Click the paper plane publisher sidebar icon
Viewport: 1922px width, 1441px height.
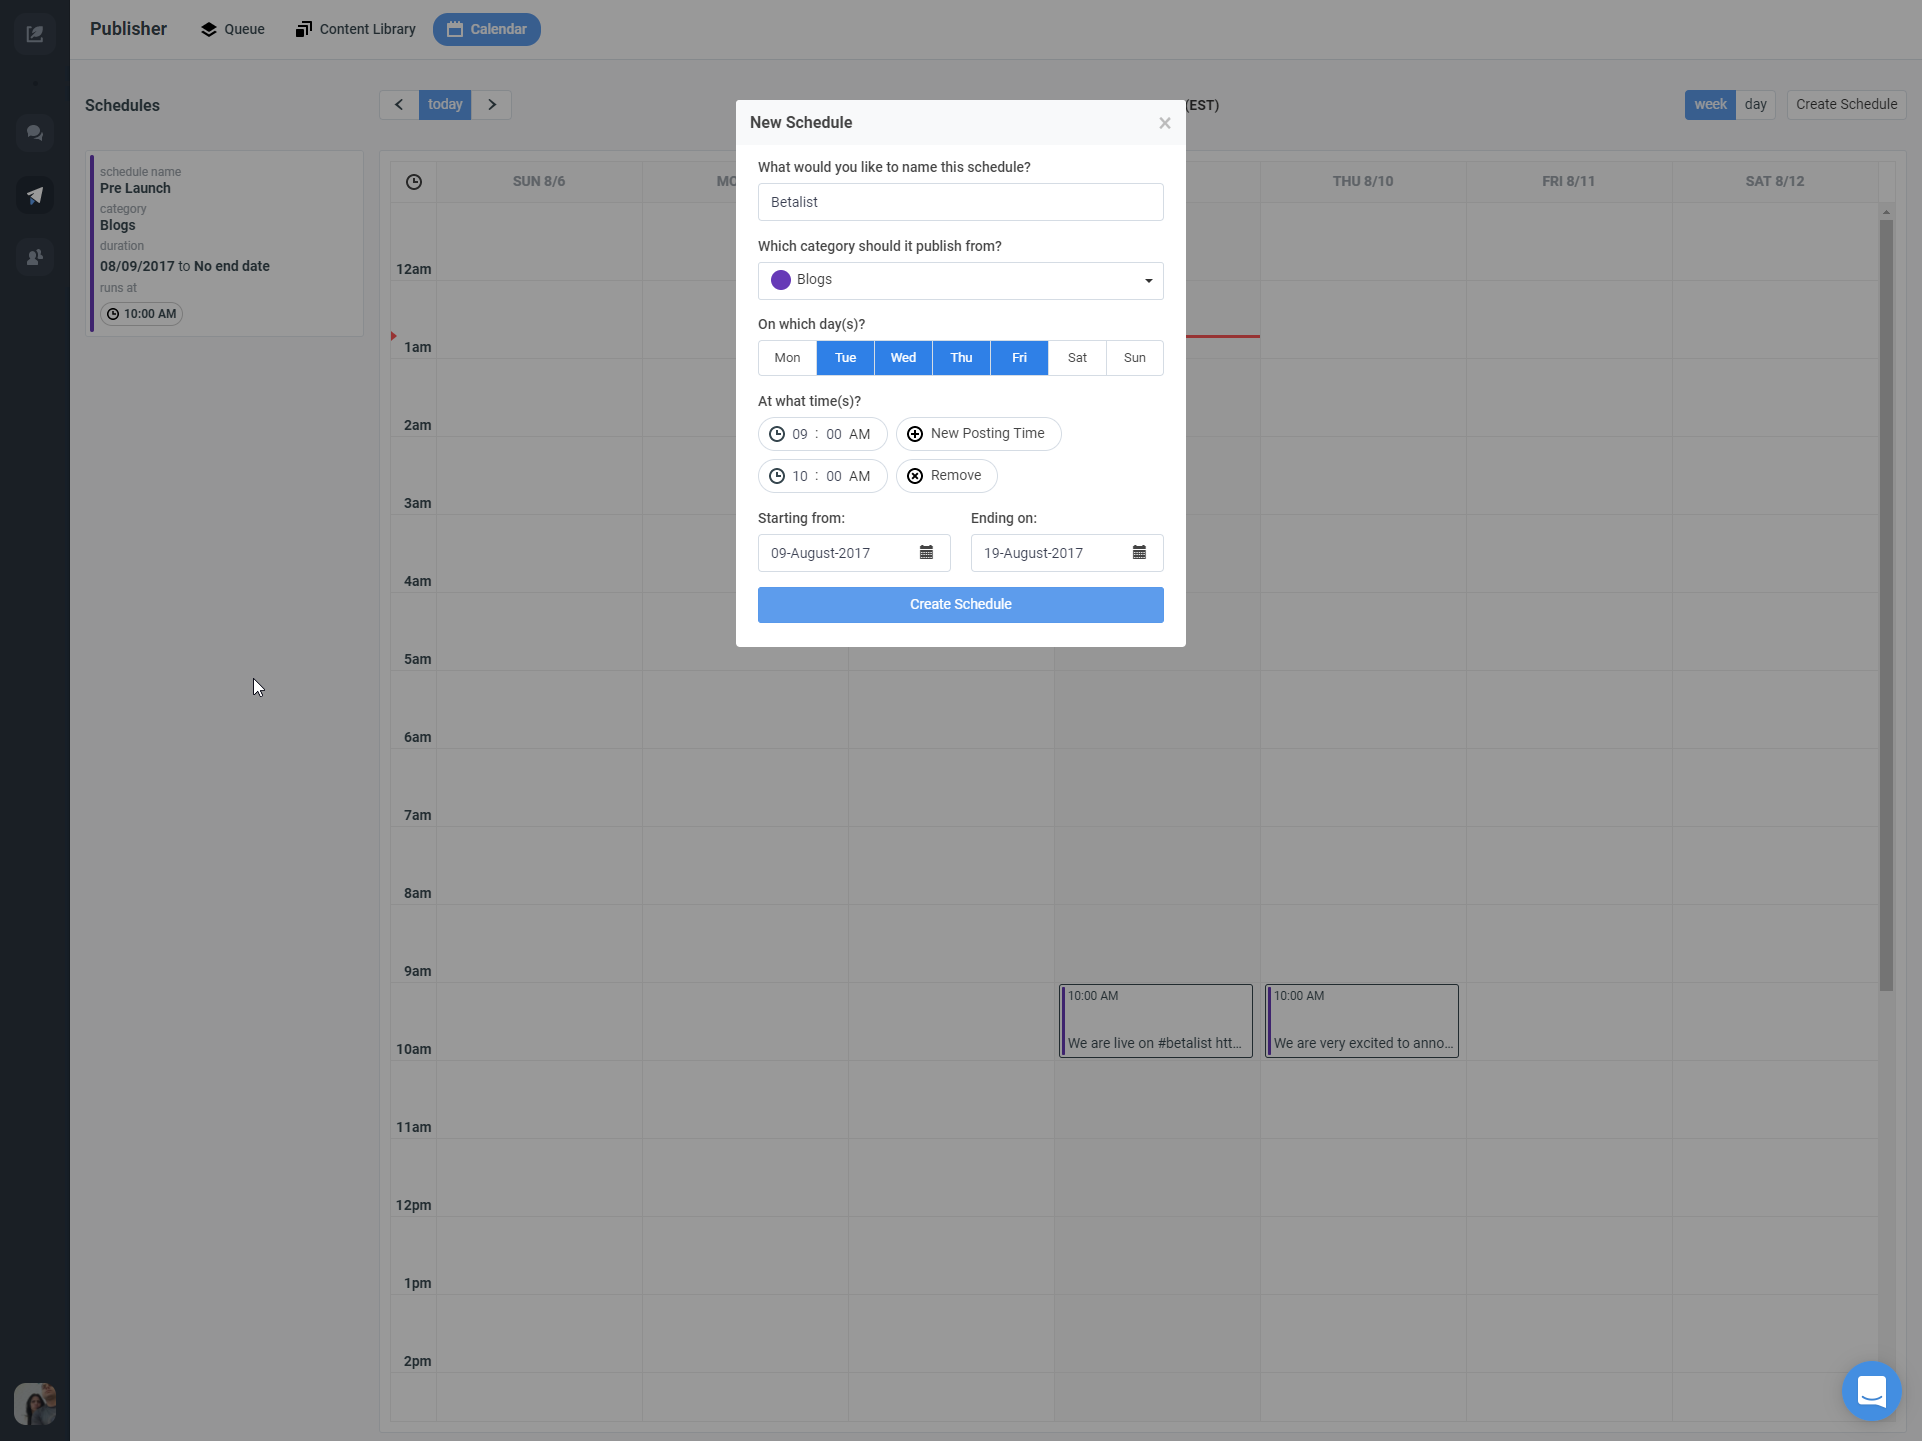click(35, 195)
